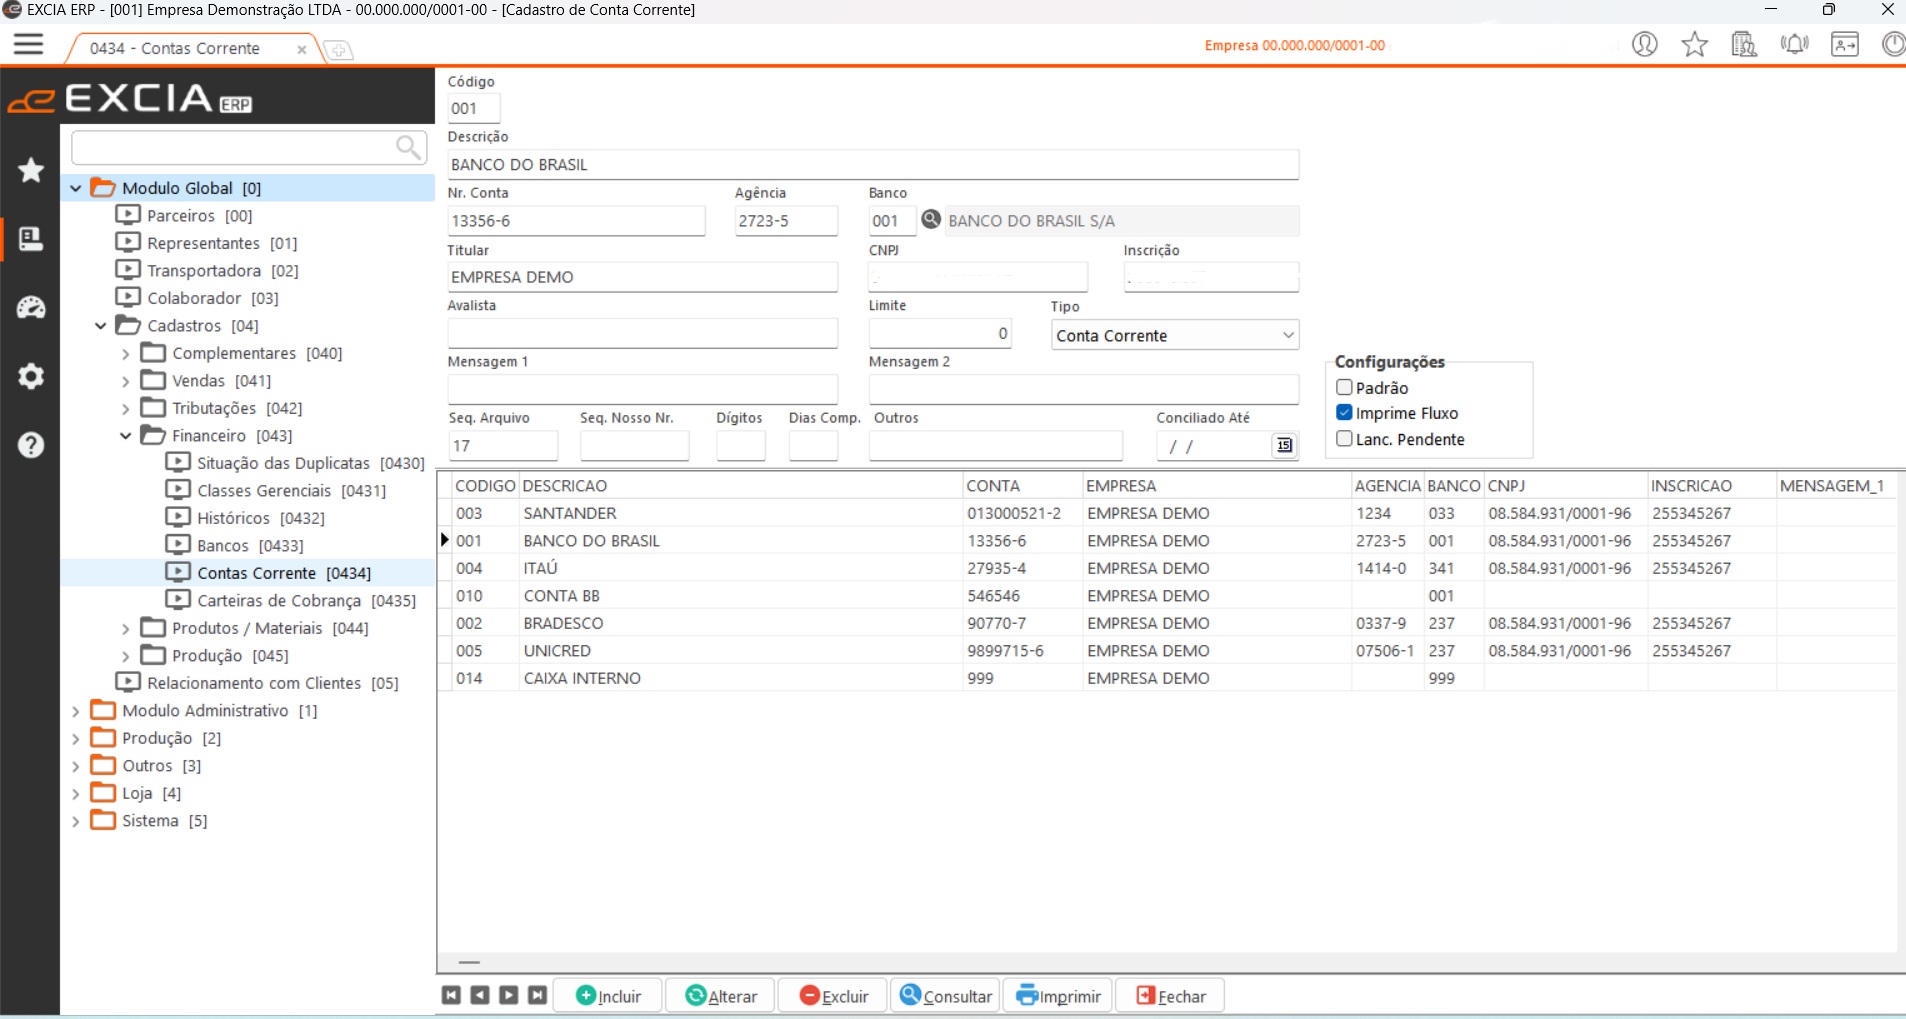Toggle the Lanc. Pendente checkbox
Screen dimensions: 1906x1019
tap(1345, 439)
